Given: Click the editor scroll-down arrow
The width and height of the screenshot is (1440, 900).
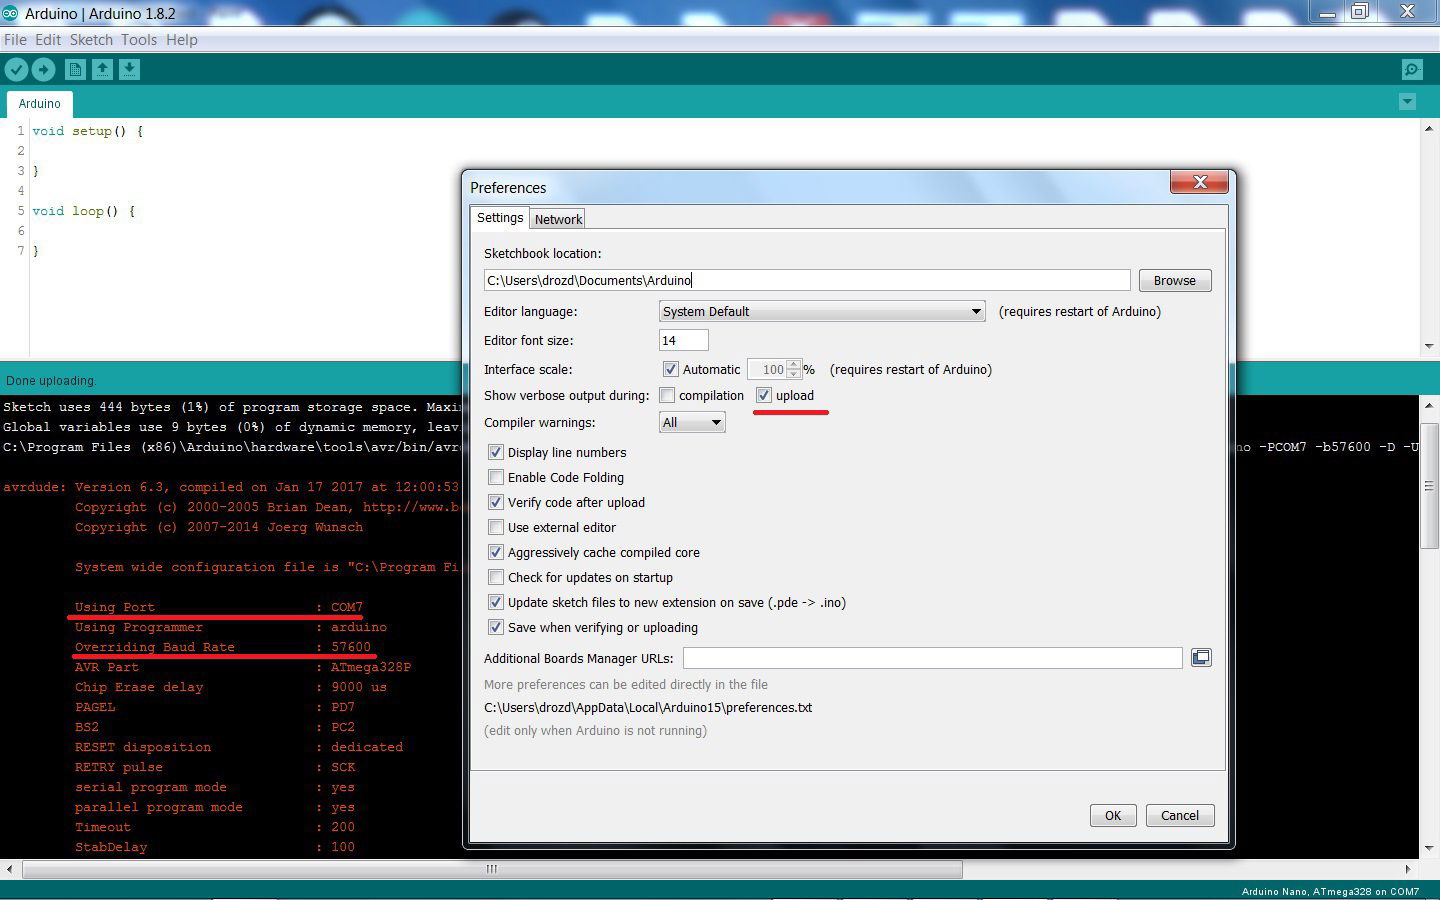Looking at the screenshot, I should tap(1429, 346).
